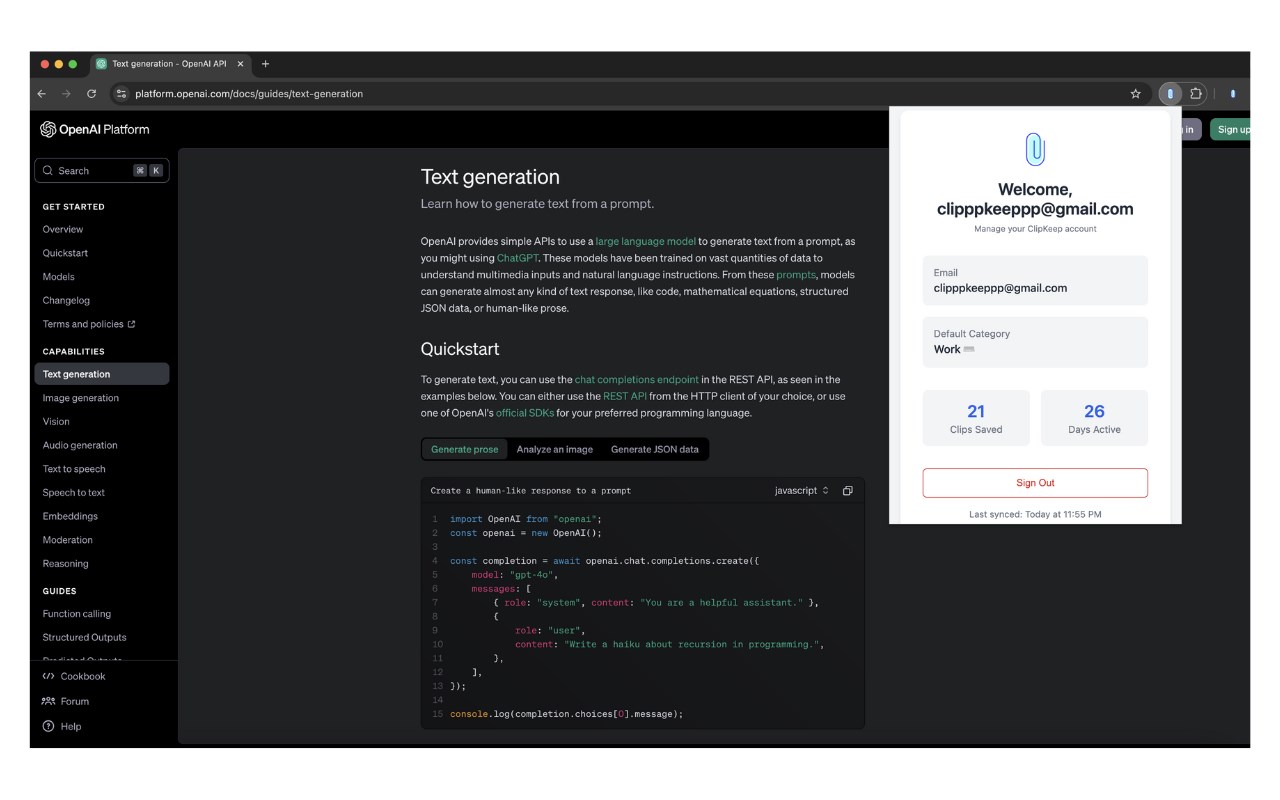This screenshot has width=1280, height=800.
Task: Reload the page
Action: coord(91,94)
